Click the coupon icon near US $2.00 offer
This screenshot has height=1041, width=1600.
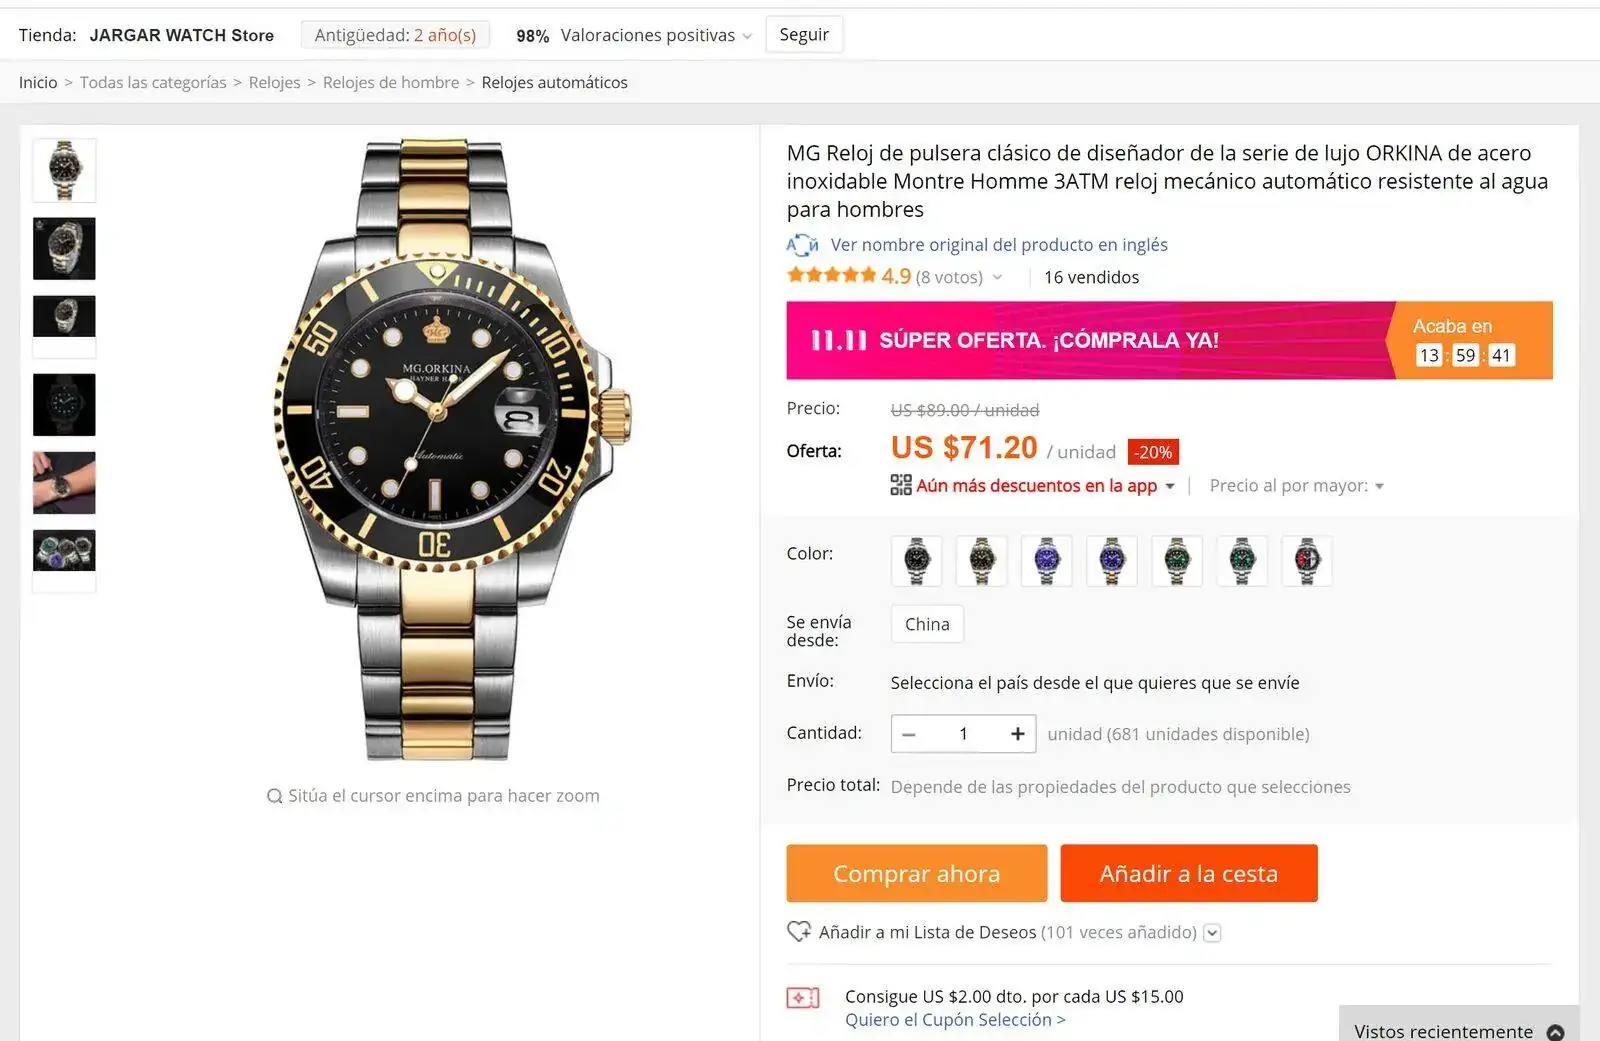pos(803,997)
